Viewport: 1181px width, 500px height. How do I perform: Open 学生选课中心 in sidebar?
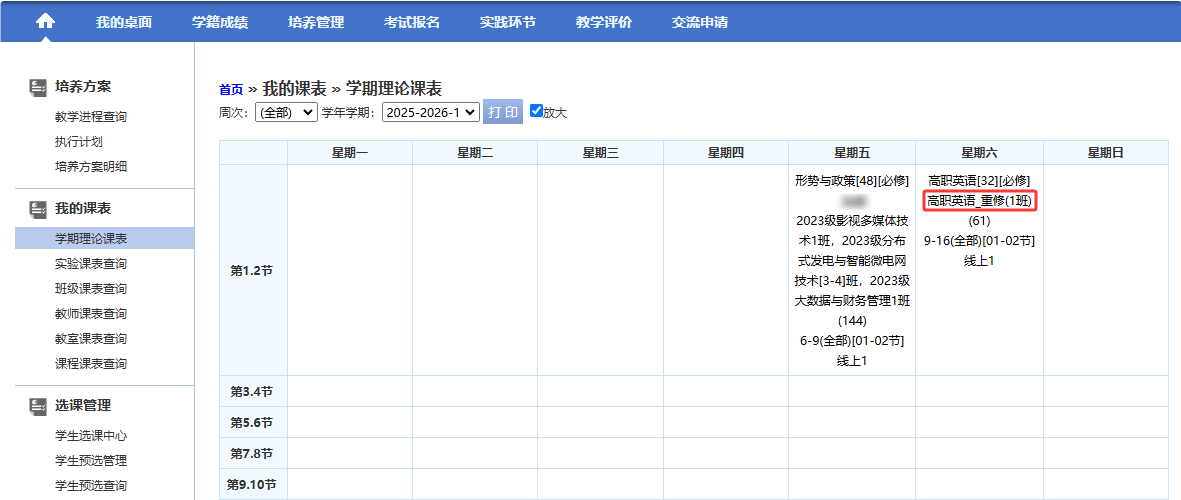tap(91, 436)
